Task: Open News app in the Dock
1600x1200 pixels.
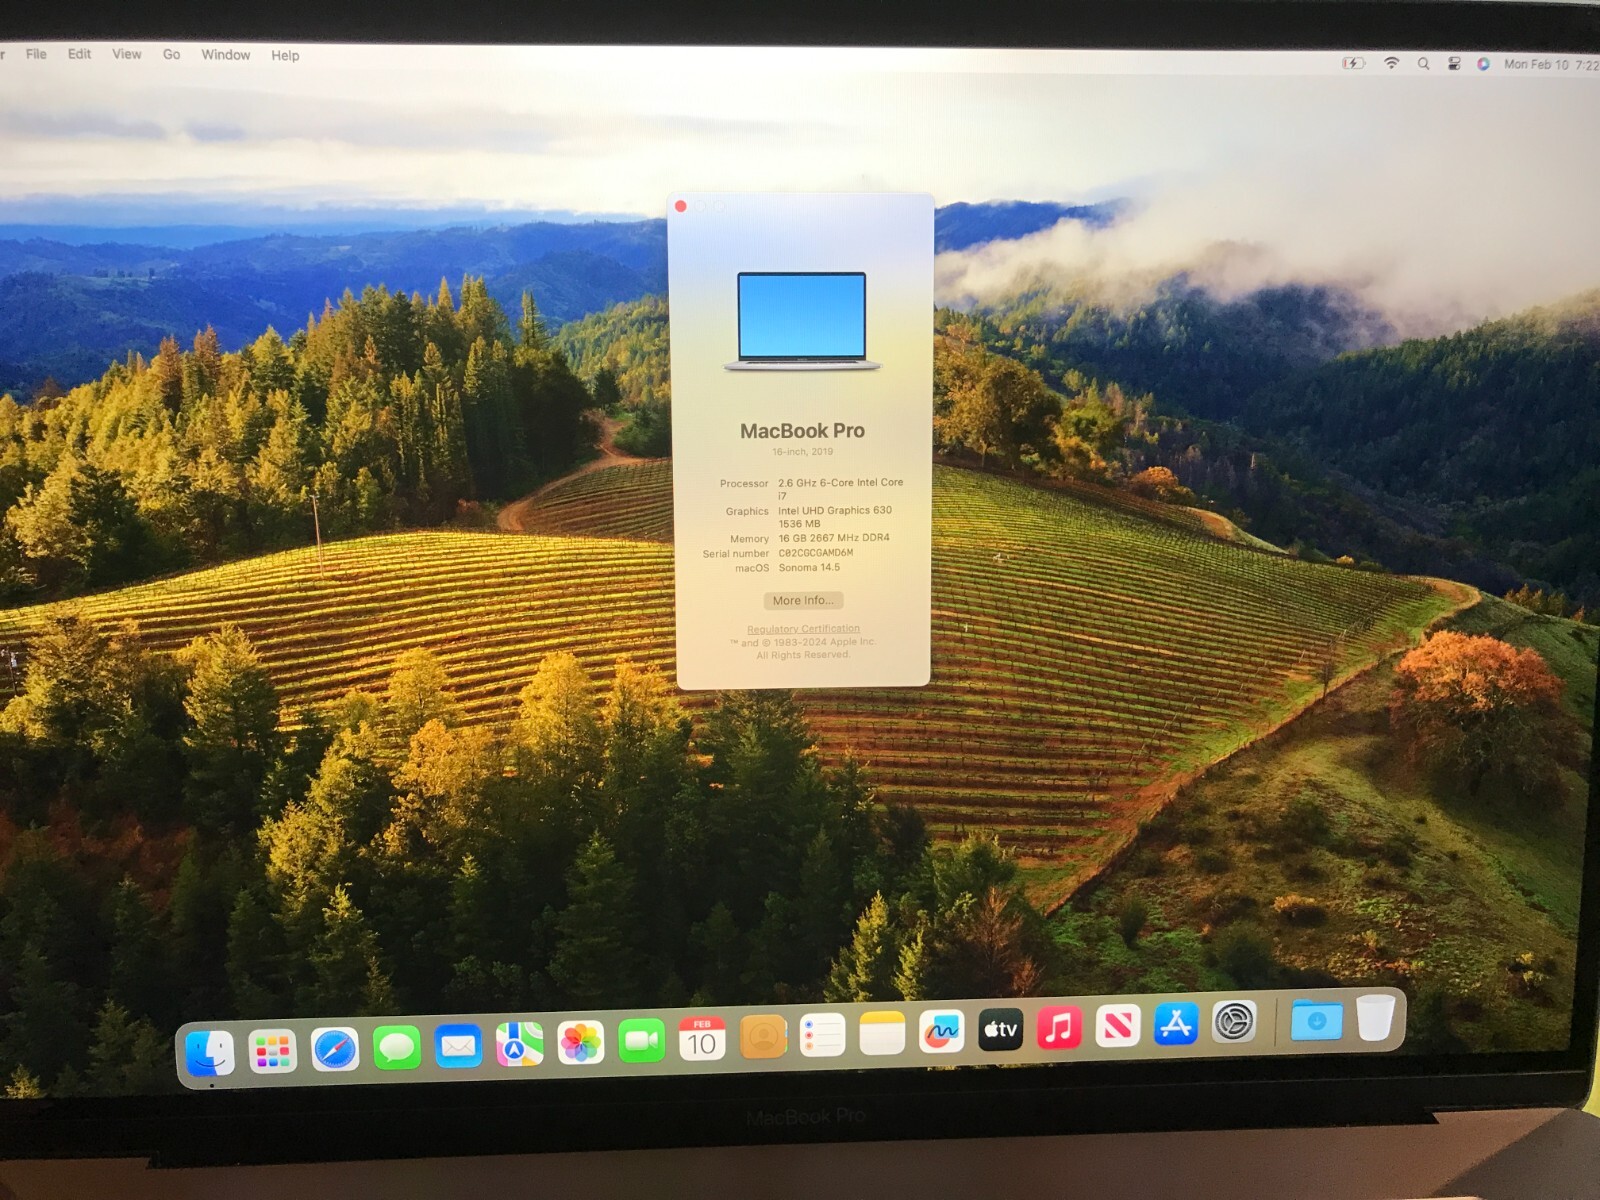Action: [x=1118, y=1025]
